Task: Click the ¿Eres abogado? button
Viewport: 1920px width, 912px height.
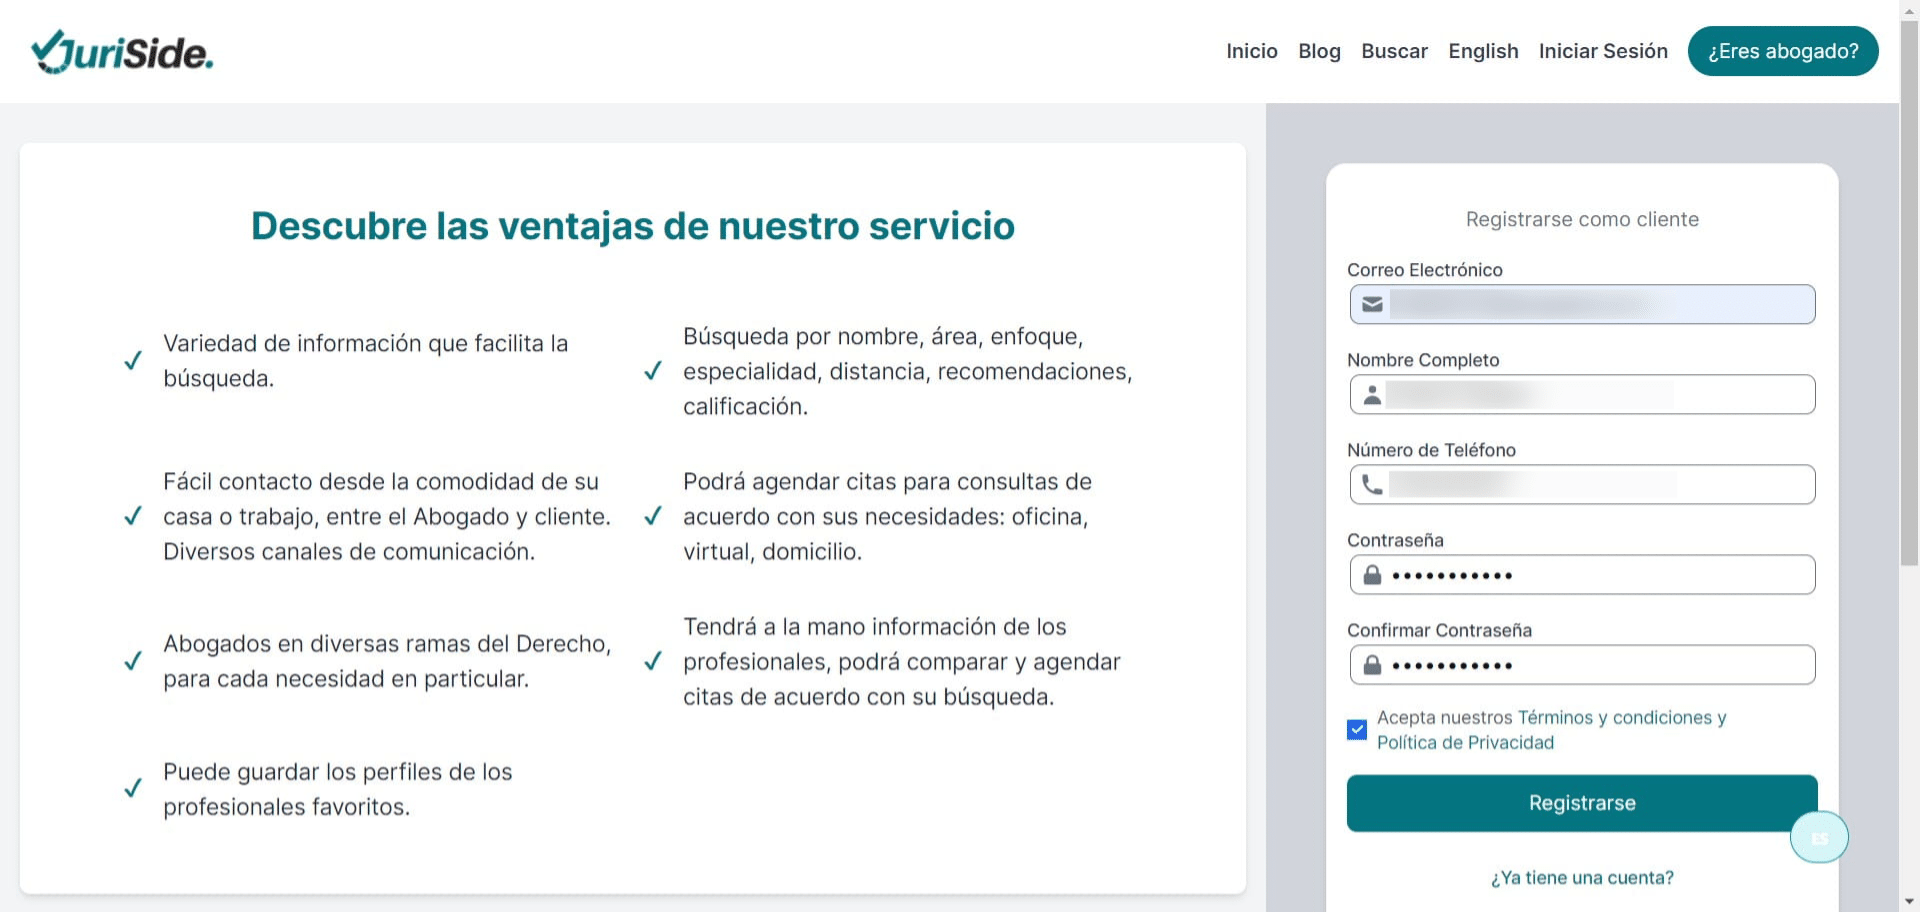Action: coord(1783,51)
